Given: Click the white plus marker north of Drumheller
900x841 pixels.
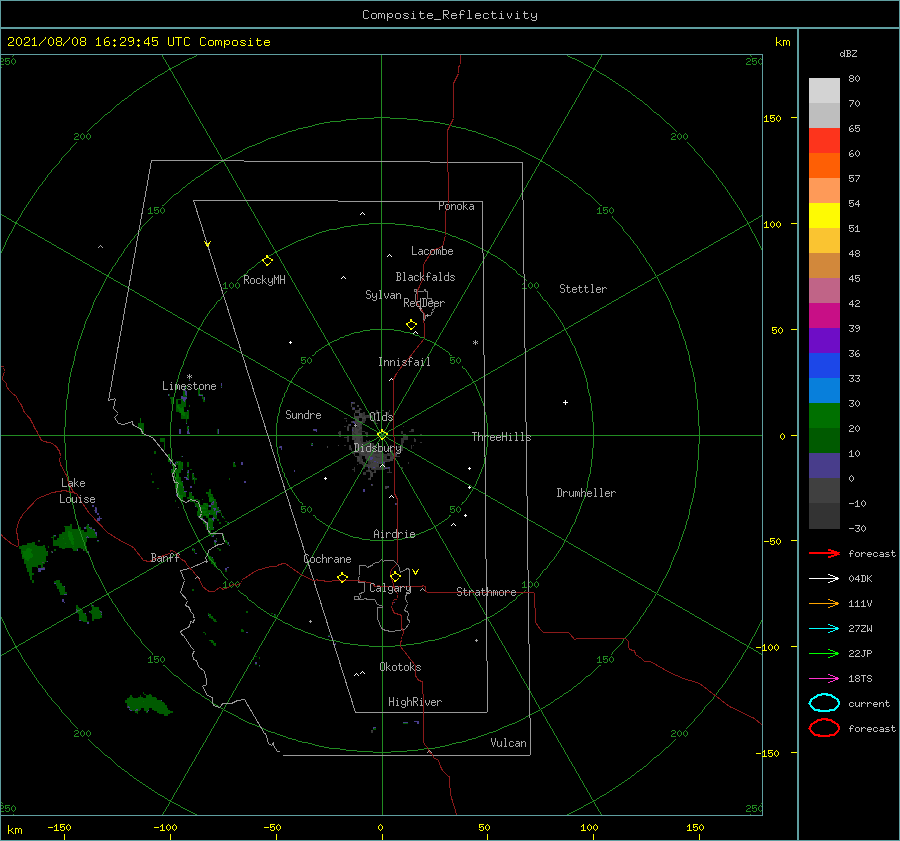Looking at the screenshot, I should click(x=565, y=402).
